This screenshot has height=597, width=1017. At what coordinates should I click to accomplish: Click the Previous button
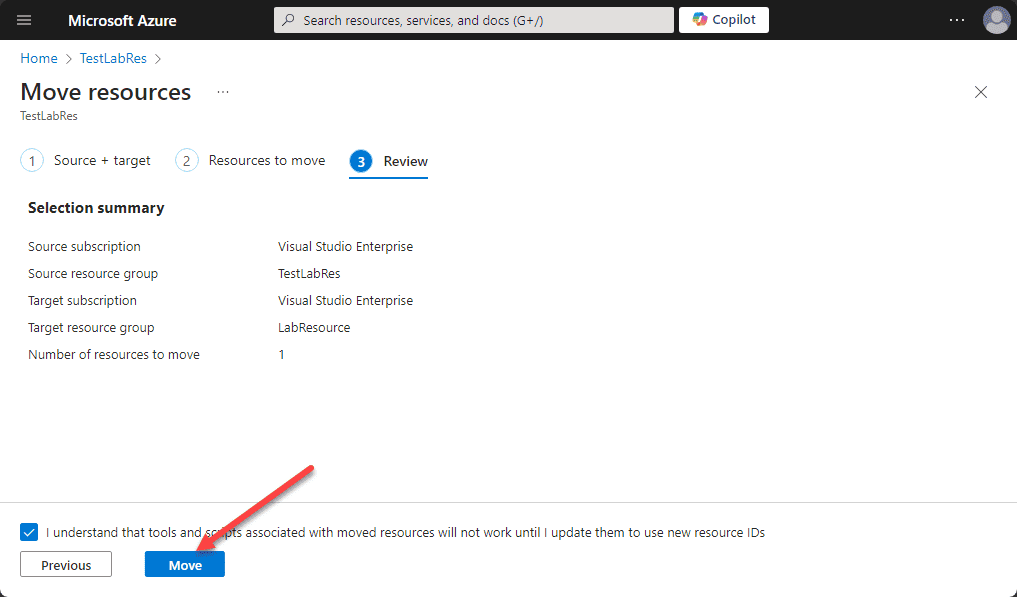[66, 565]
